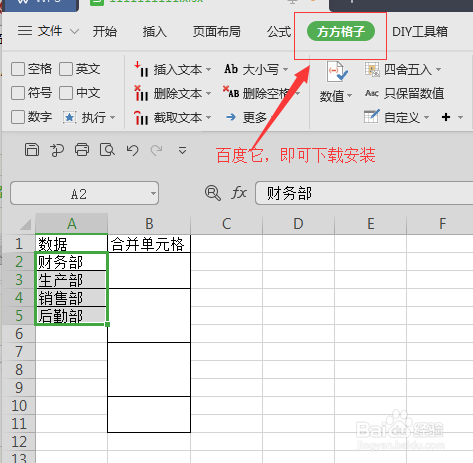Click the 大小写 Ab icon
The image size is (473, 463).
231,69
